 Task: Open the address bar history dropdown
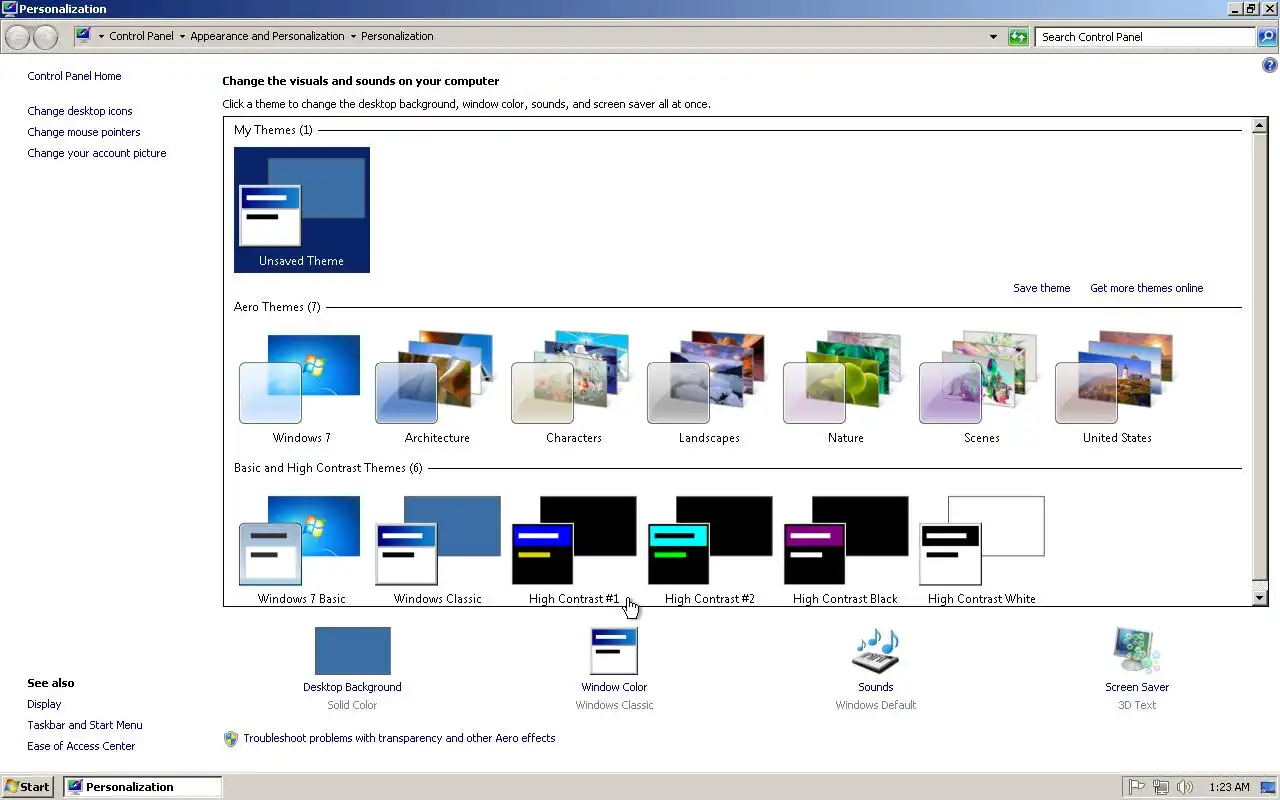pyautogui.click(x=993, y=37)
